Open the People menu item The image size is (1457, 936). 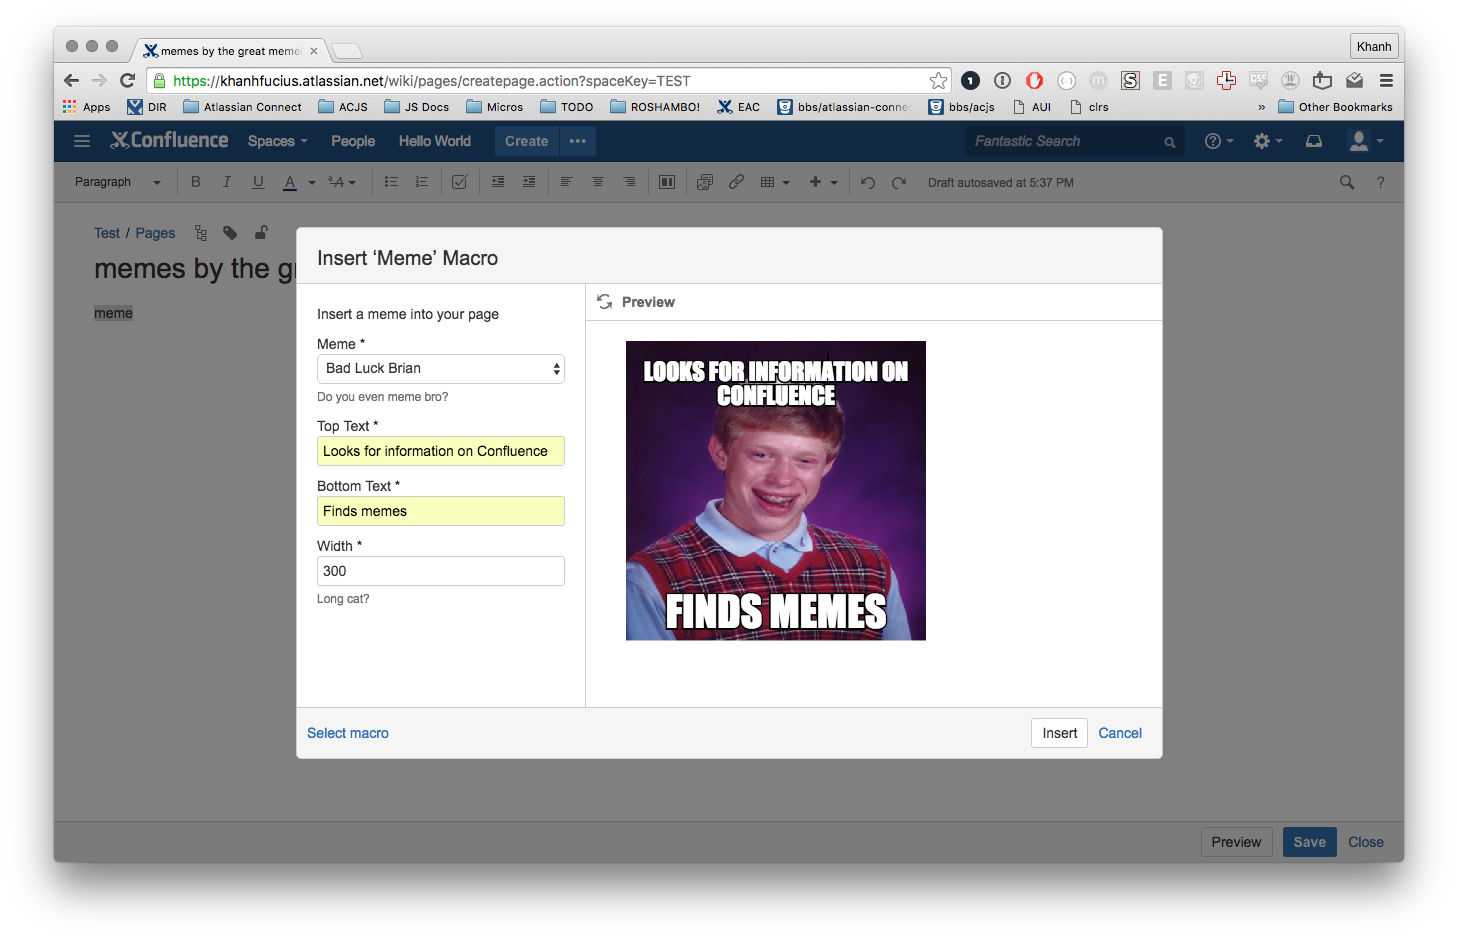coord(353,141)
